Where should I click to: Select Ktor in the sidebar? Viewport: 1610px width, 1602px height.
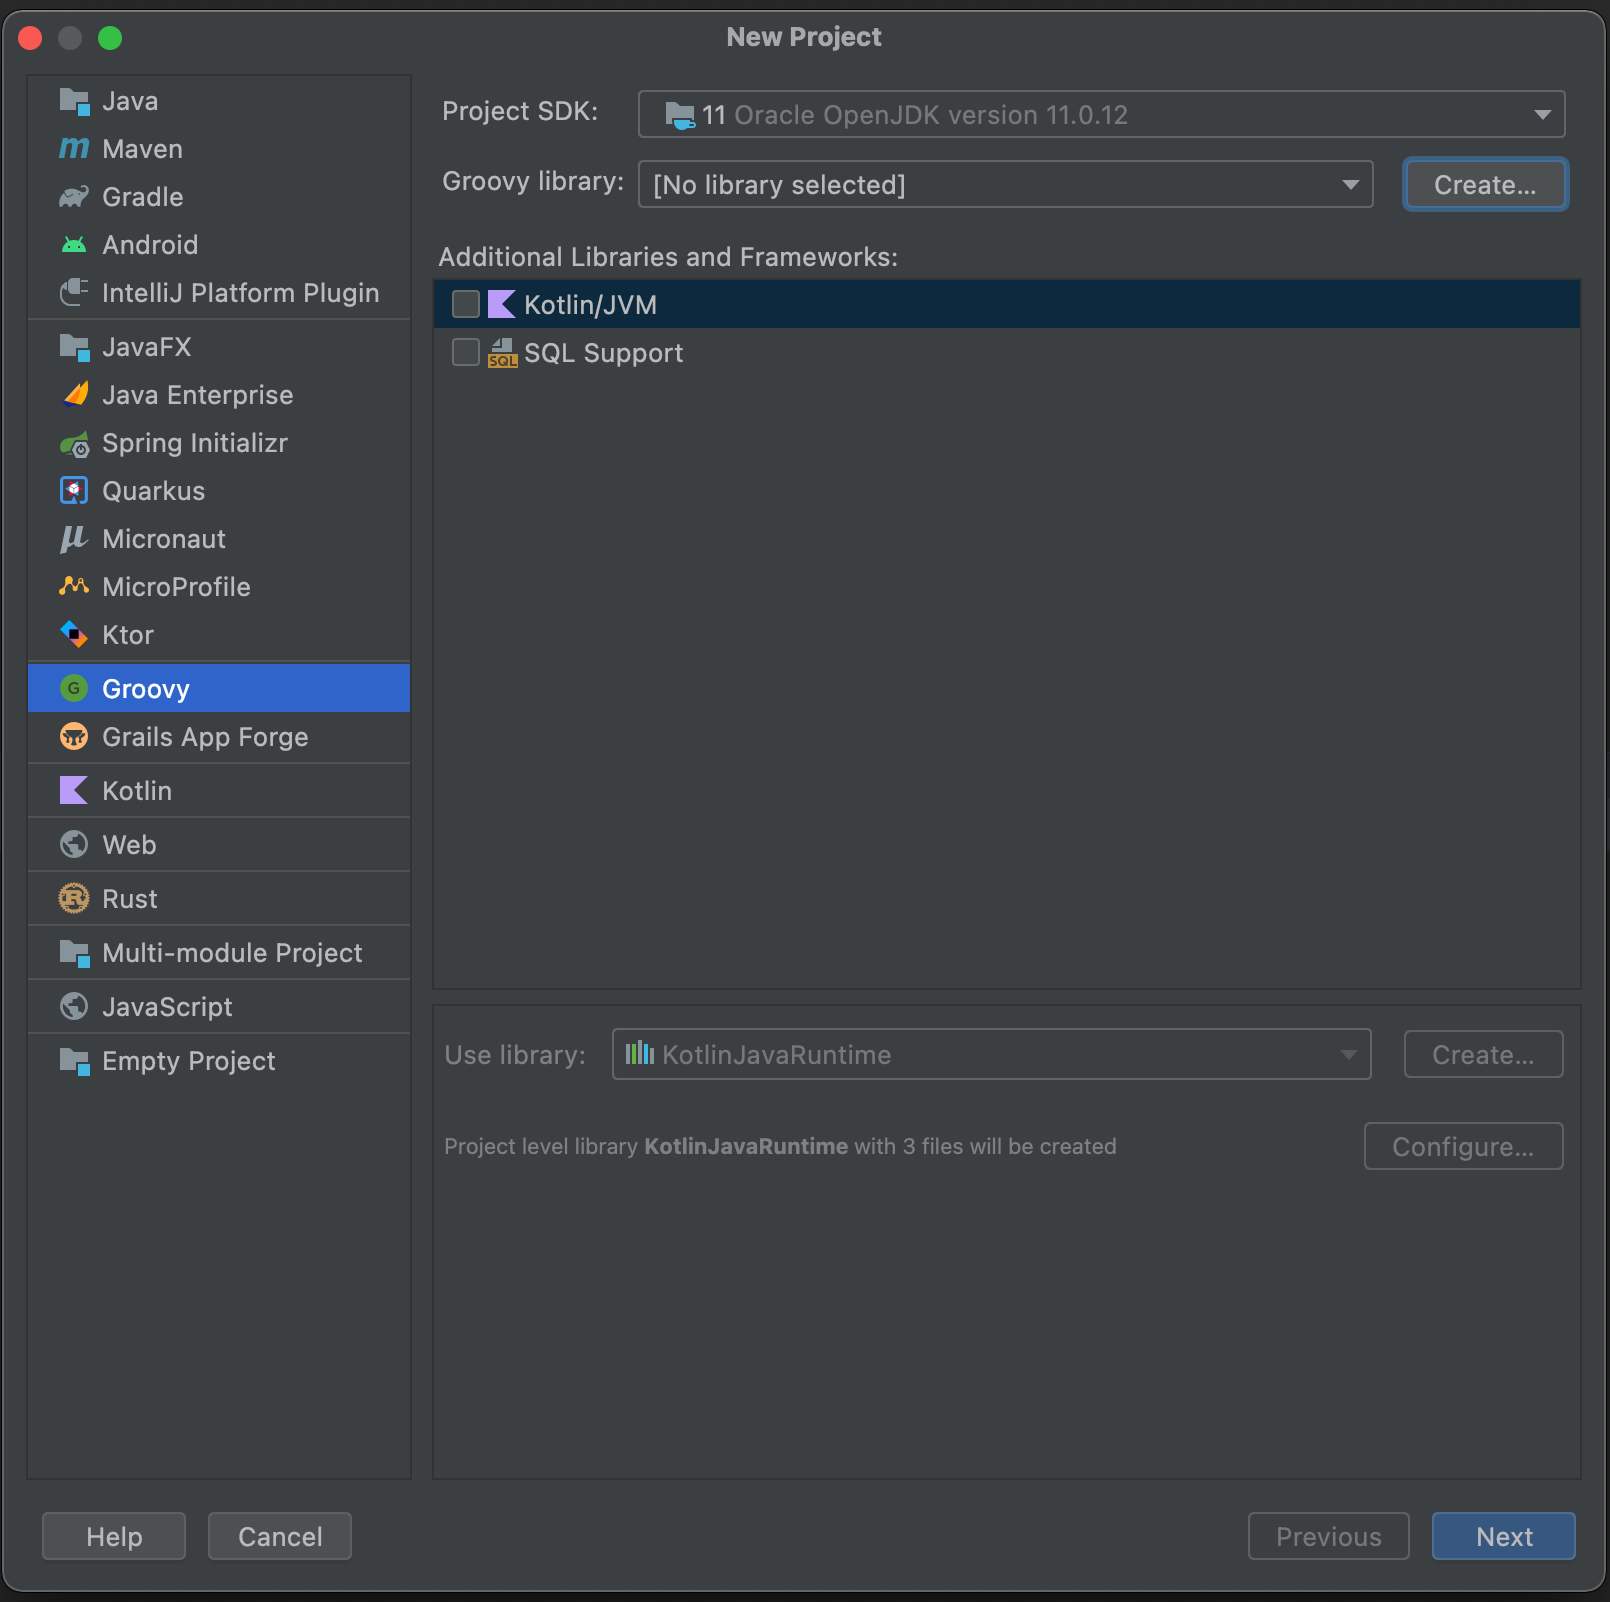[x=219, y=635]
